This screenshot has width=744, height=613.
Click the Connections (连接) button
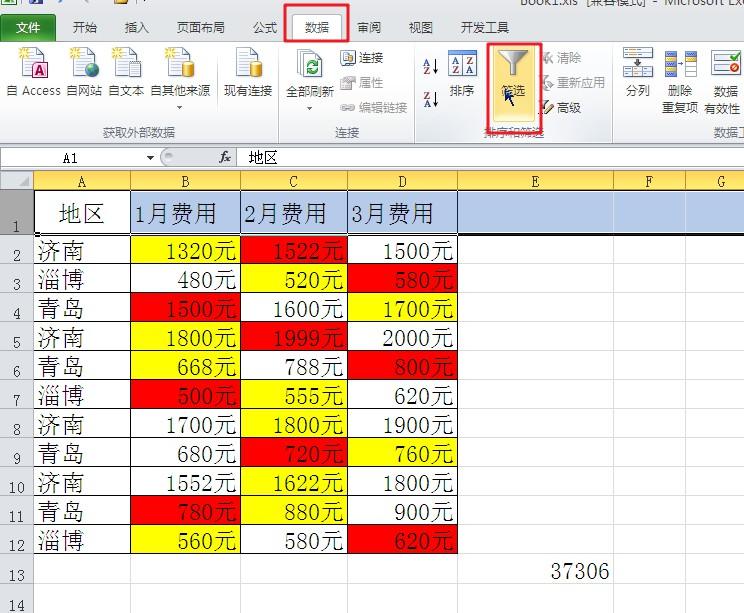point(362,58)
